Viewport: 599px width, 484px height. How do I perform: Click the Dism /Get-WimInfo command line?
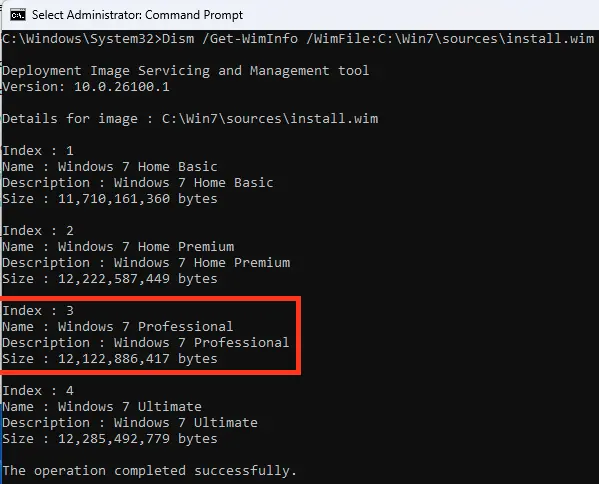click(298, 39)
